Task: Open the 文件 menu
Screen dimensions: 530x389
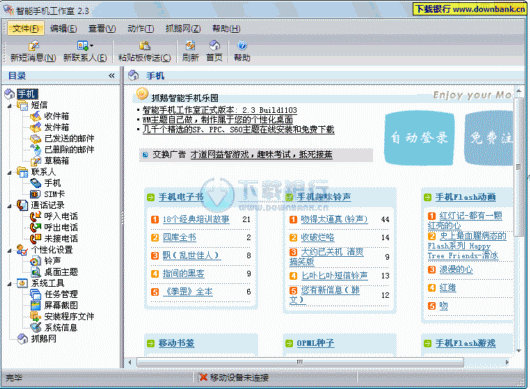Action: (26, 29)
